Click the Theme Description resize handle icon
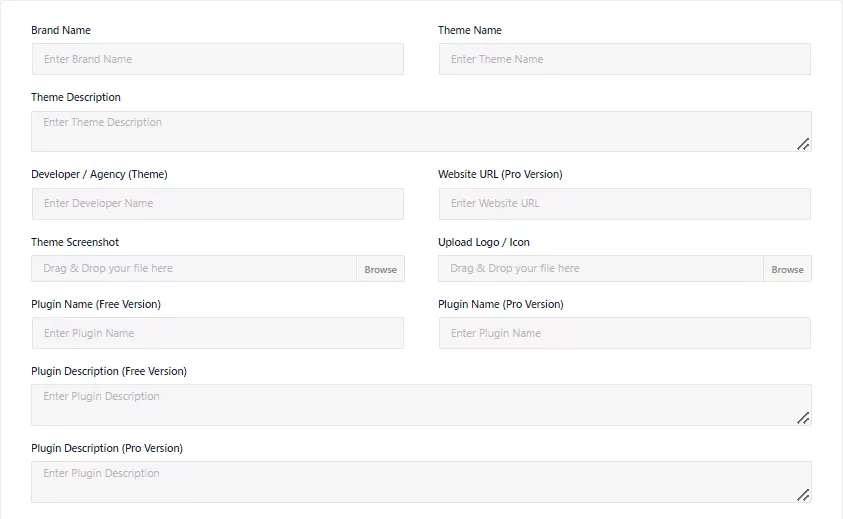Image resolution: width=843 pixels, height=519 pixels. click(x=803, y=144)
